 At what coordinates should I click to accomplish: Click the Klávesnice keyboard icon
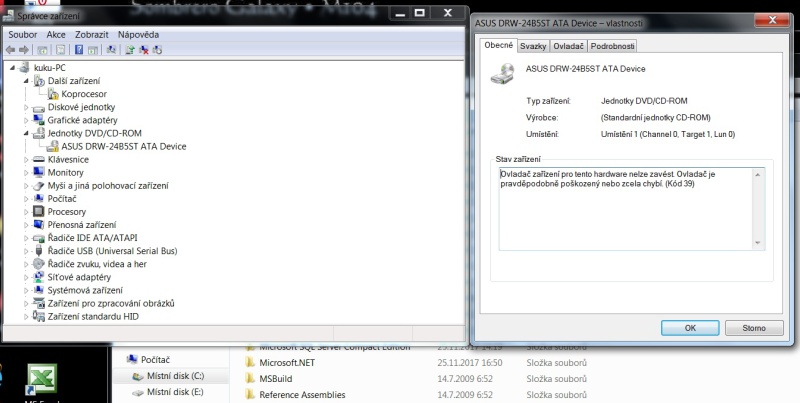point(38,159)
